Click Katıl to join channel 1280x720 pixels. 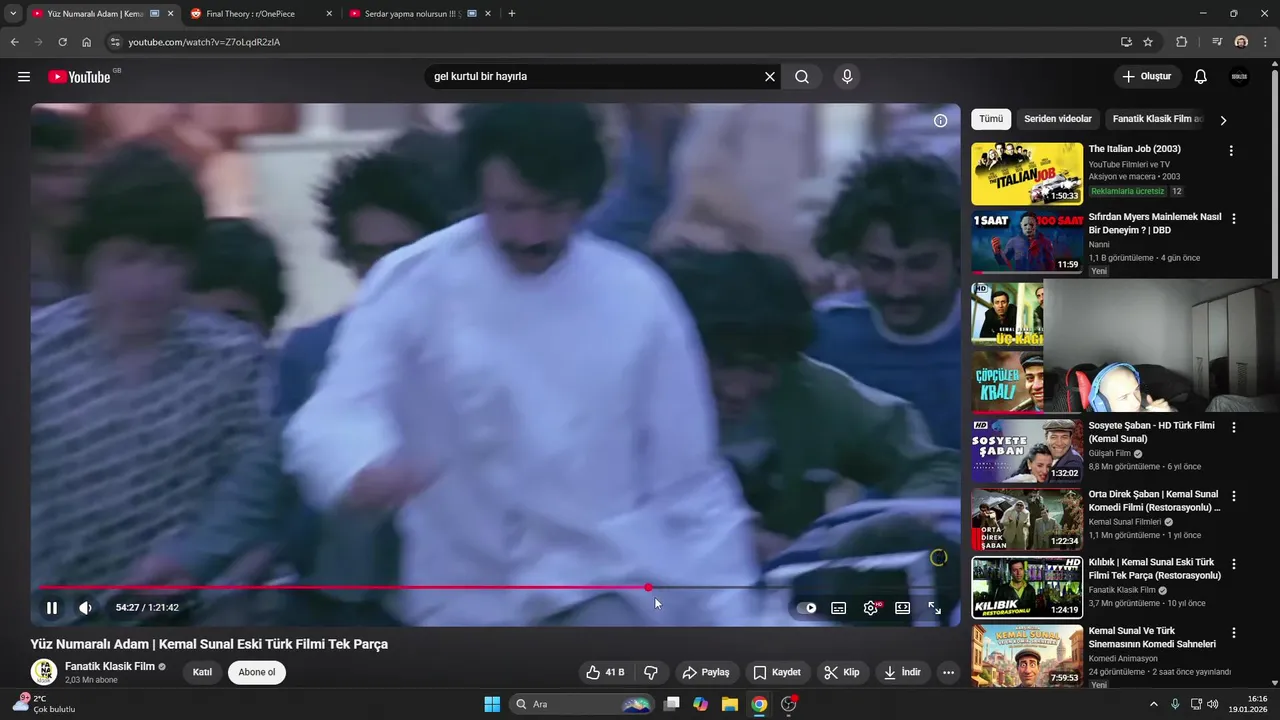202,672
